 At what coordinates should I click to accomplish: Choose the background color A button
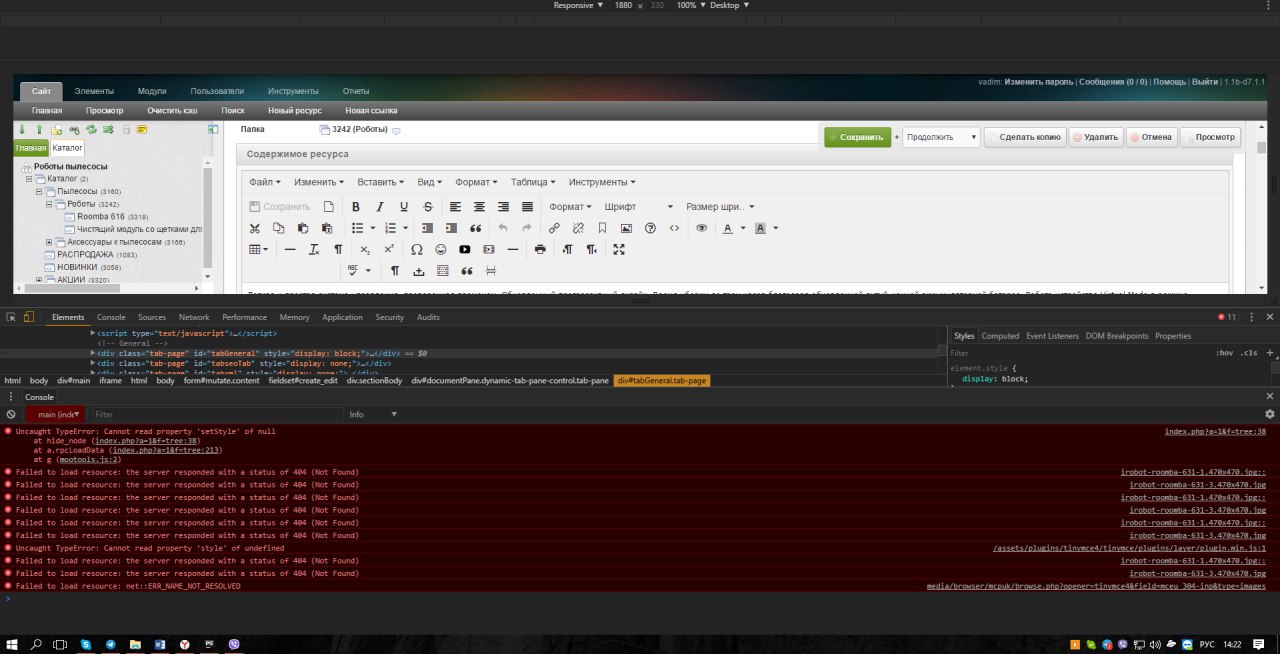coord(760,228)
